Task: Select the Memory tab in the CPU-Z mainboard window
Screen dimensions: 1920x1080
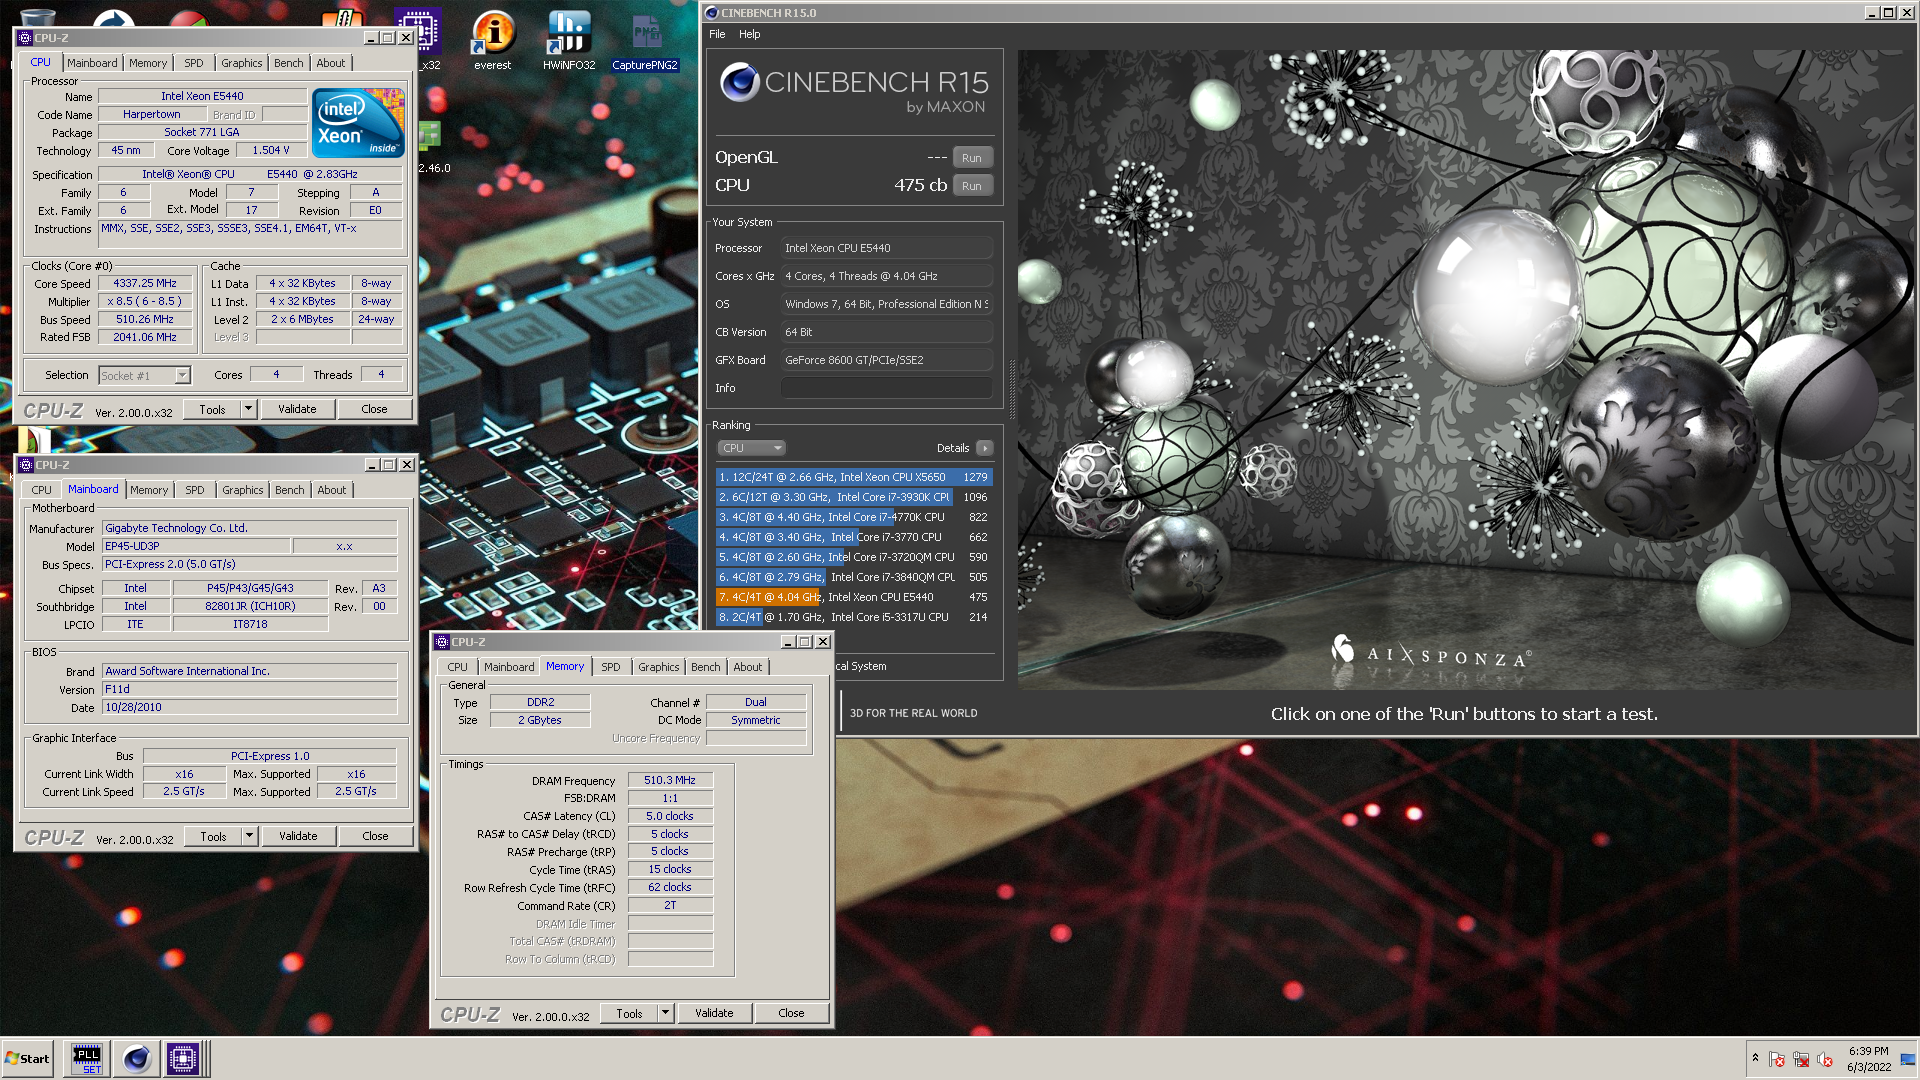Action: click(x=149, y=490)
